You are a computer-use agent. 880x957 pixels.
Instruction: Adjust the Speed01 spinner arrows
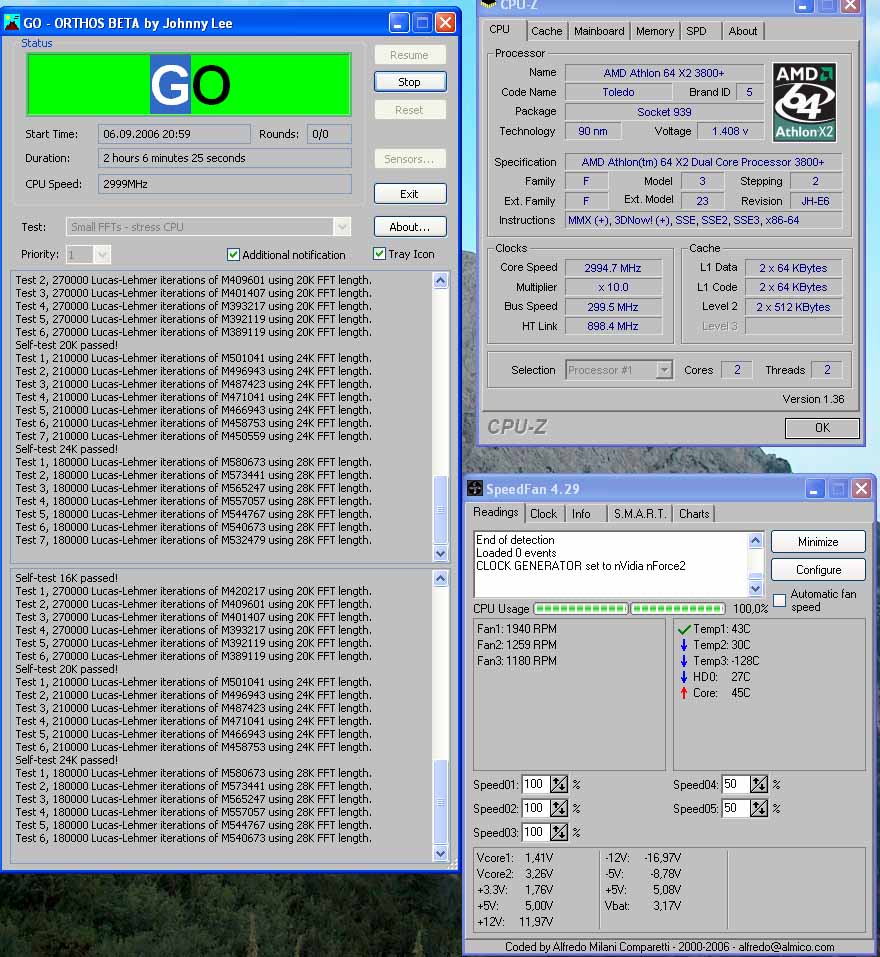[x=558, y=784]
